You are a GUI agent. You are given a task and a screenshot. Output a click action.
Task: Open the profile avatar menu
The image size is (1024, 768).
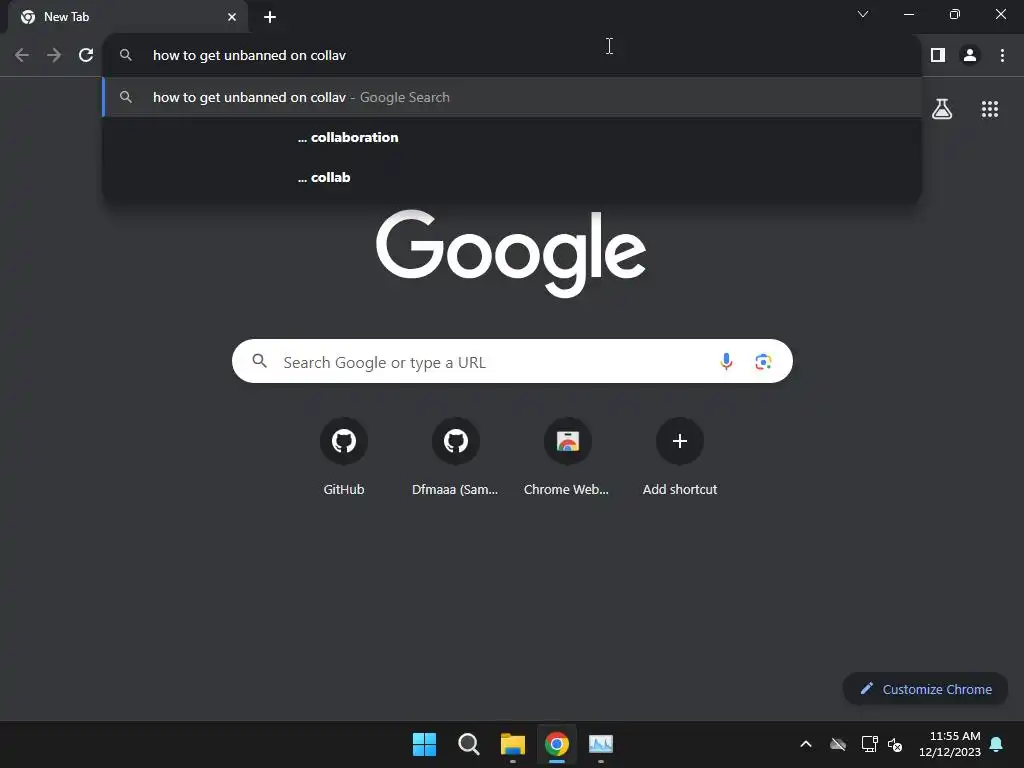(970, 56)
